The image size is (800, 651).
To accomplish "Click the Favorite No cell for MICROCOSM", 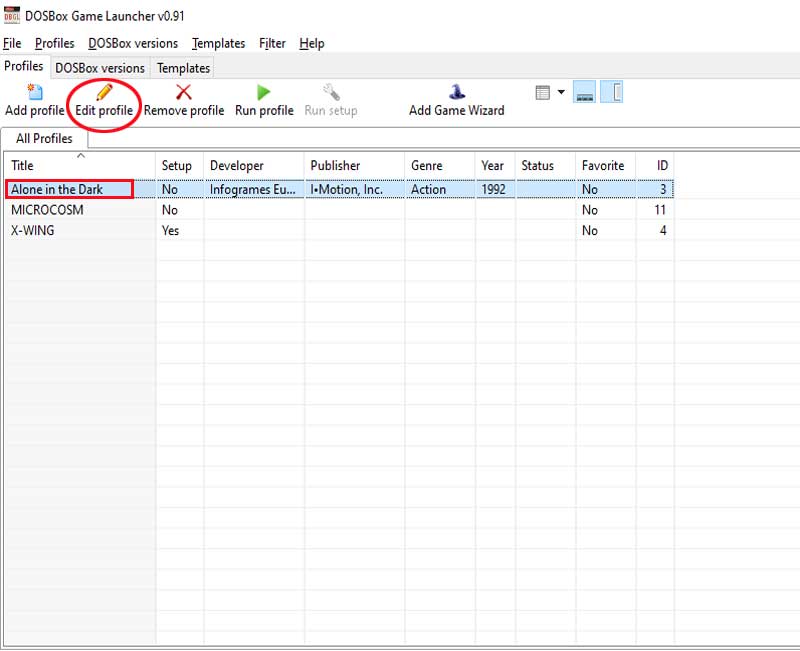I will (606, 210).
